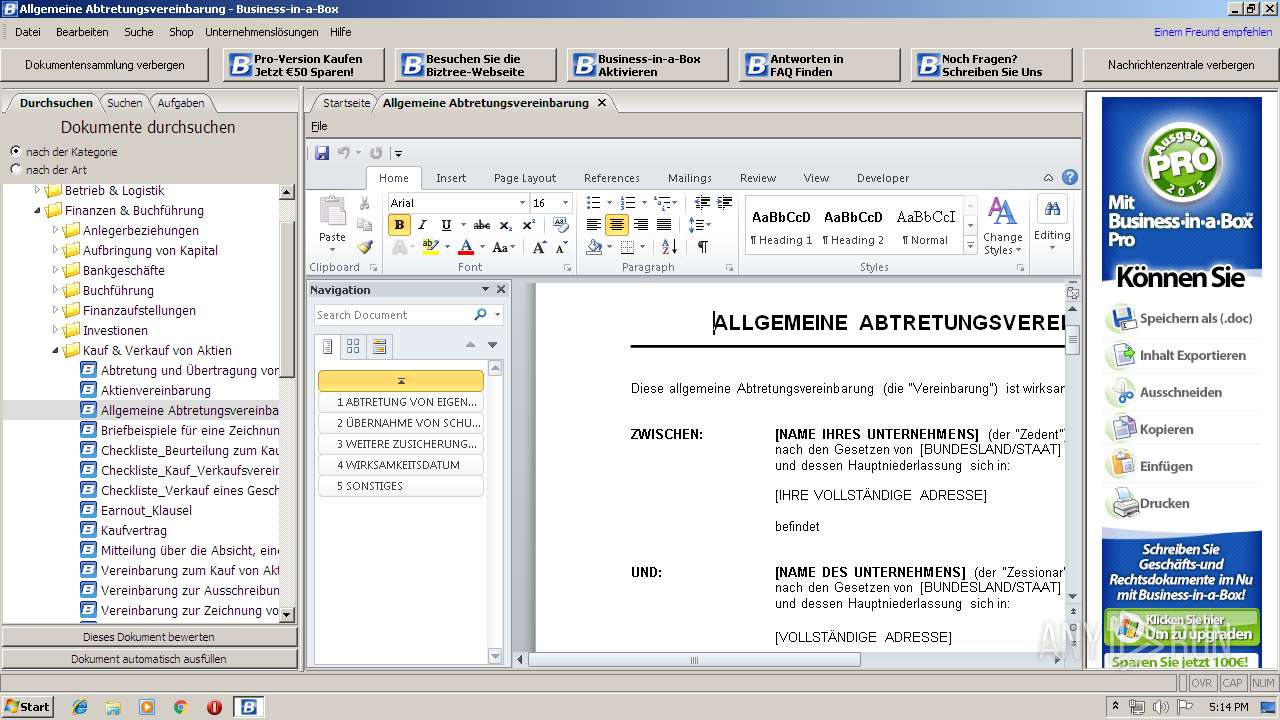Apply strikethrough formatting
The width and height of the screenshot is (1280, 720).
[482, 225]
